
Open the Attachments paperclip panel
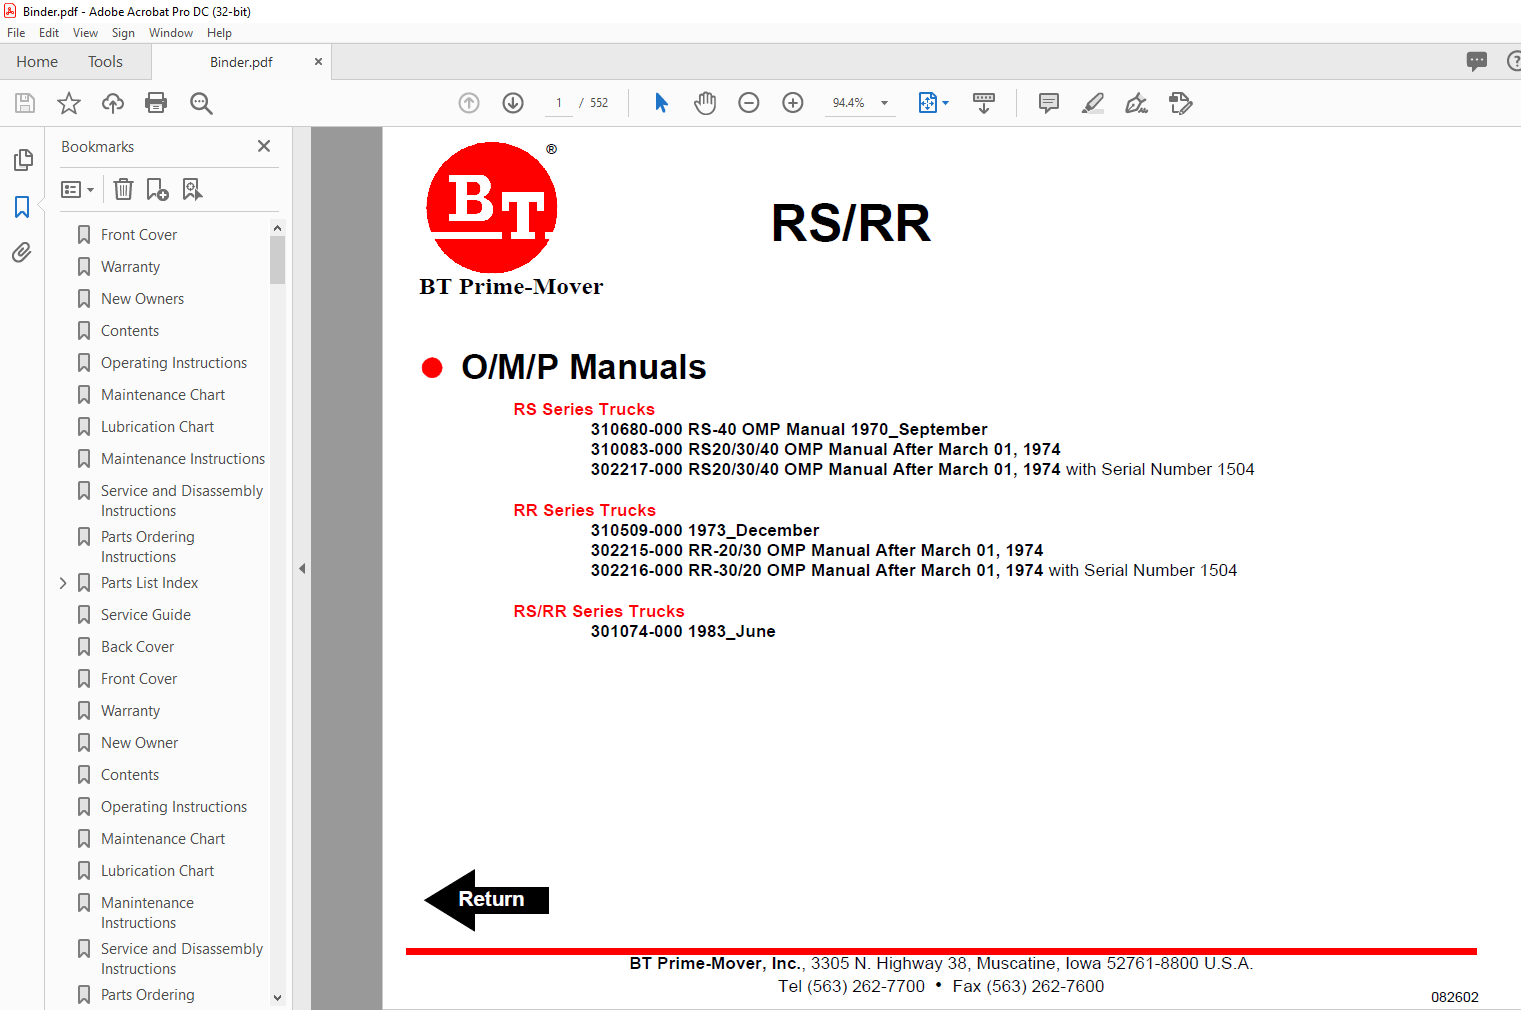click(x=22, y=252)
